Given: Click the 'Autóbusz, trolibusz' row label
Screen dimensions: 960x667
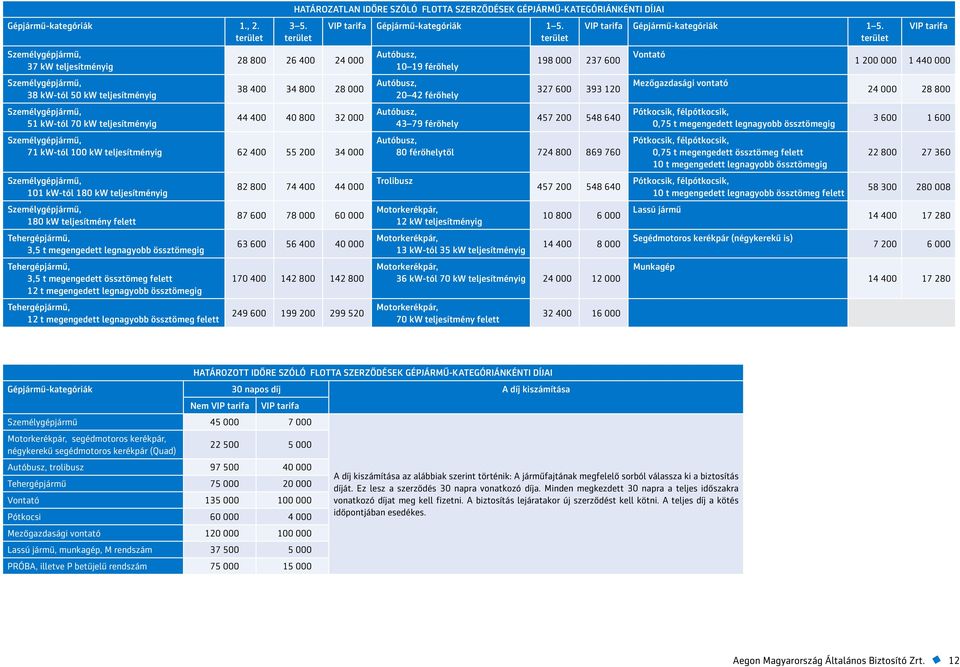Looking at the screenshot, I should point(45,467).
